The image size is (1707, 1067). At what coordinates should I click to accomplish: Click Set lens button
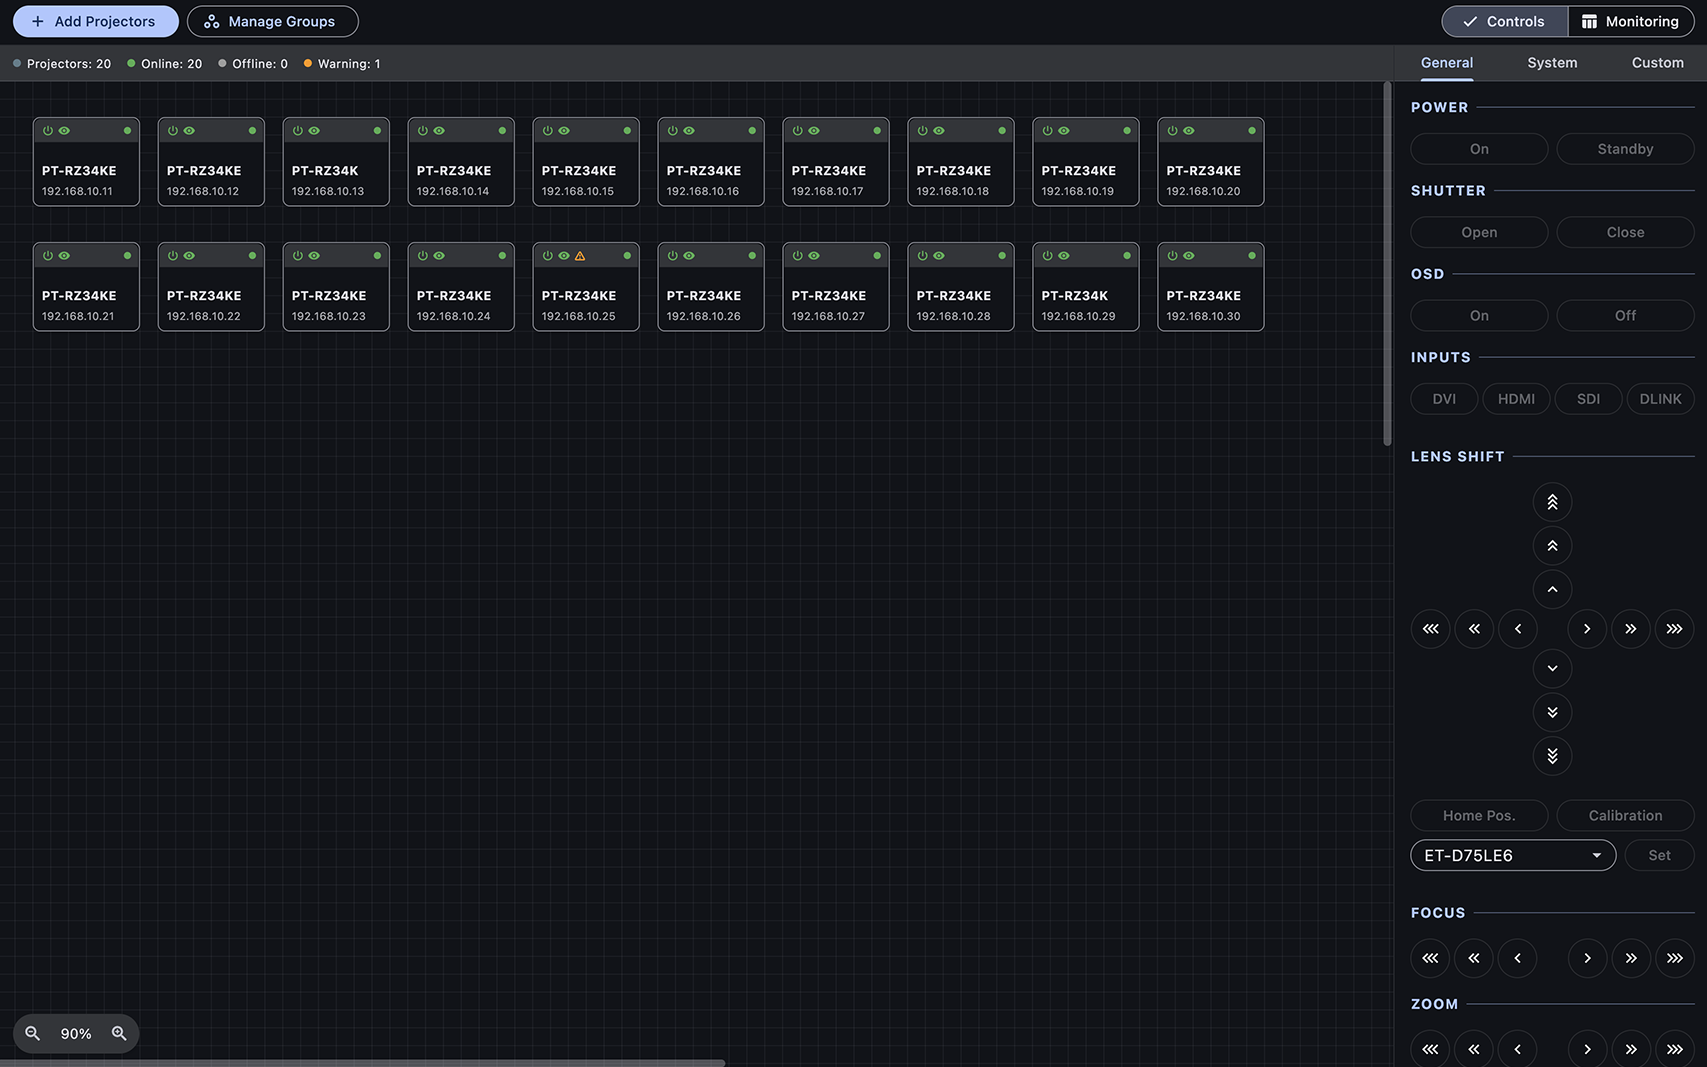tap(1659, 855)
